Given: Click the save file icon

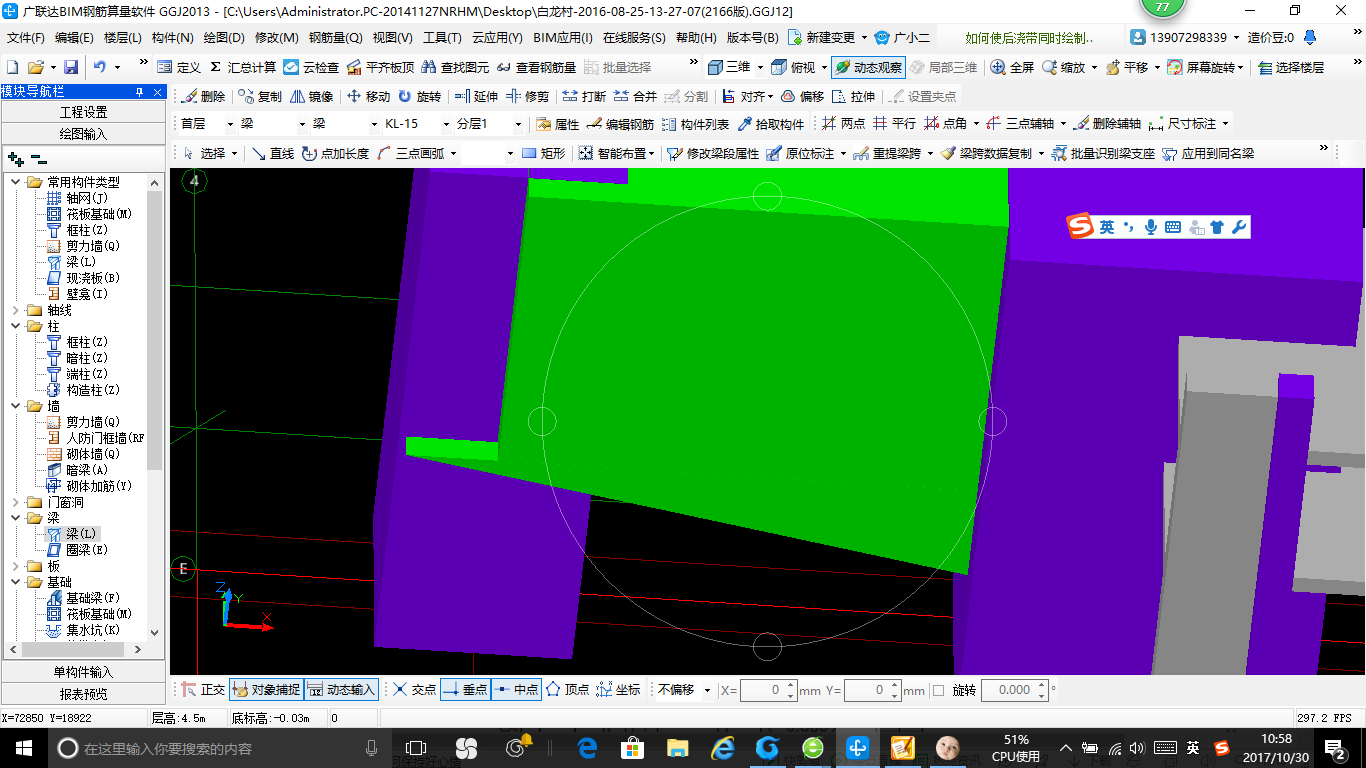Looking at the screenshot, I should (x=71, y=67).
